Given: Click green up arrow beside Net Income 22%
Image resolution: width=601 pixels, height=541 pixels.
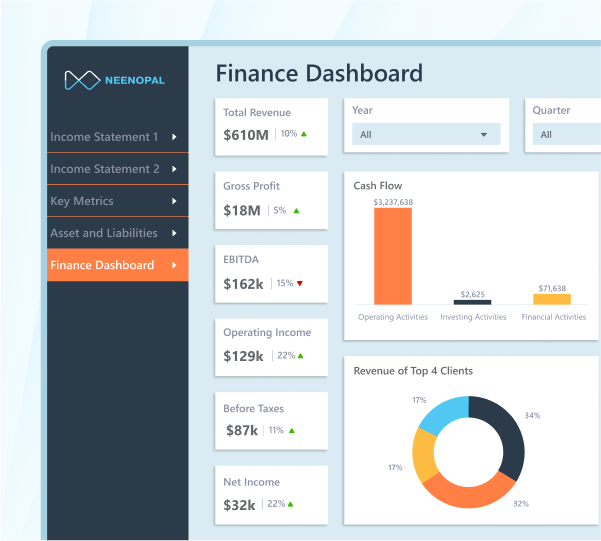Looking at the screenshot, I should click(x=291, y=504).
